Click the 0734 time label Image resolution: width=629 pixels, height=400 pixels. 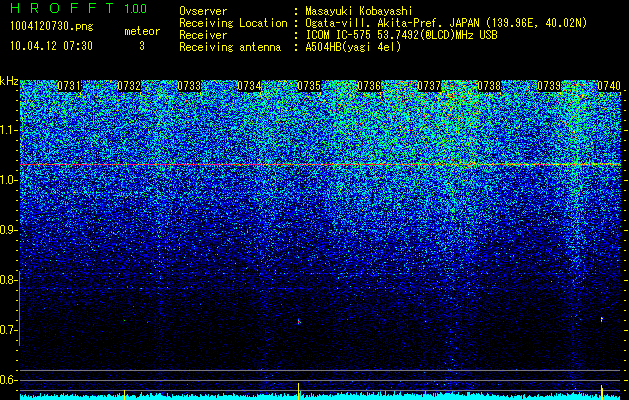coord(249,86)
